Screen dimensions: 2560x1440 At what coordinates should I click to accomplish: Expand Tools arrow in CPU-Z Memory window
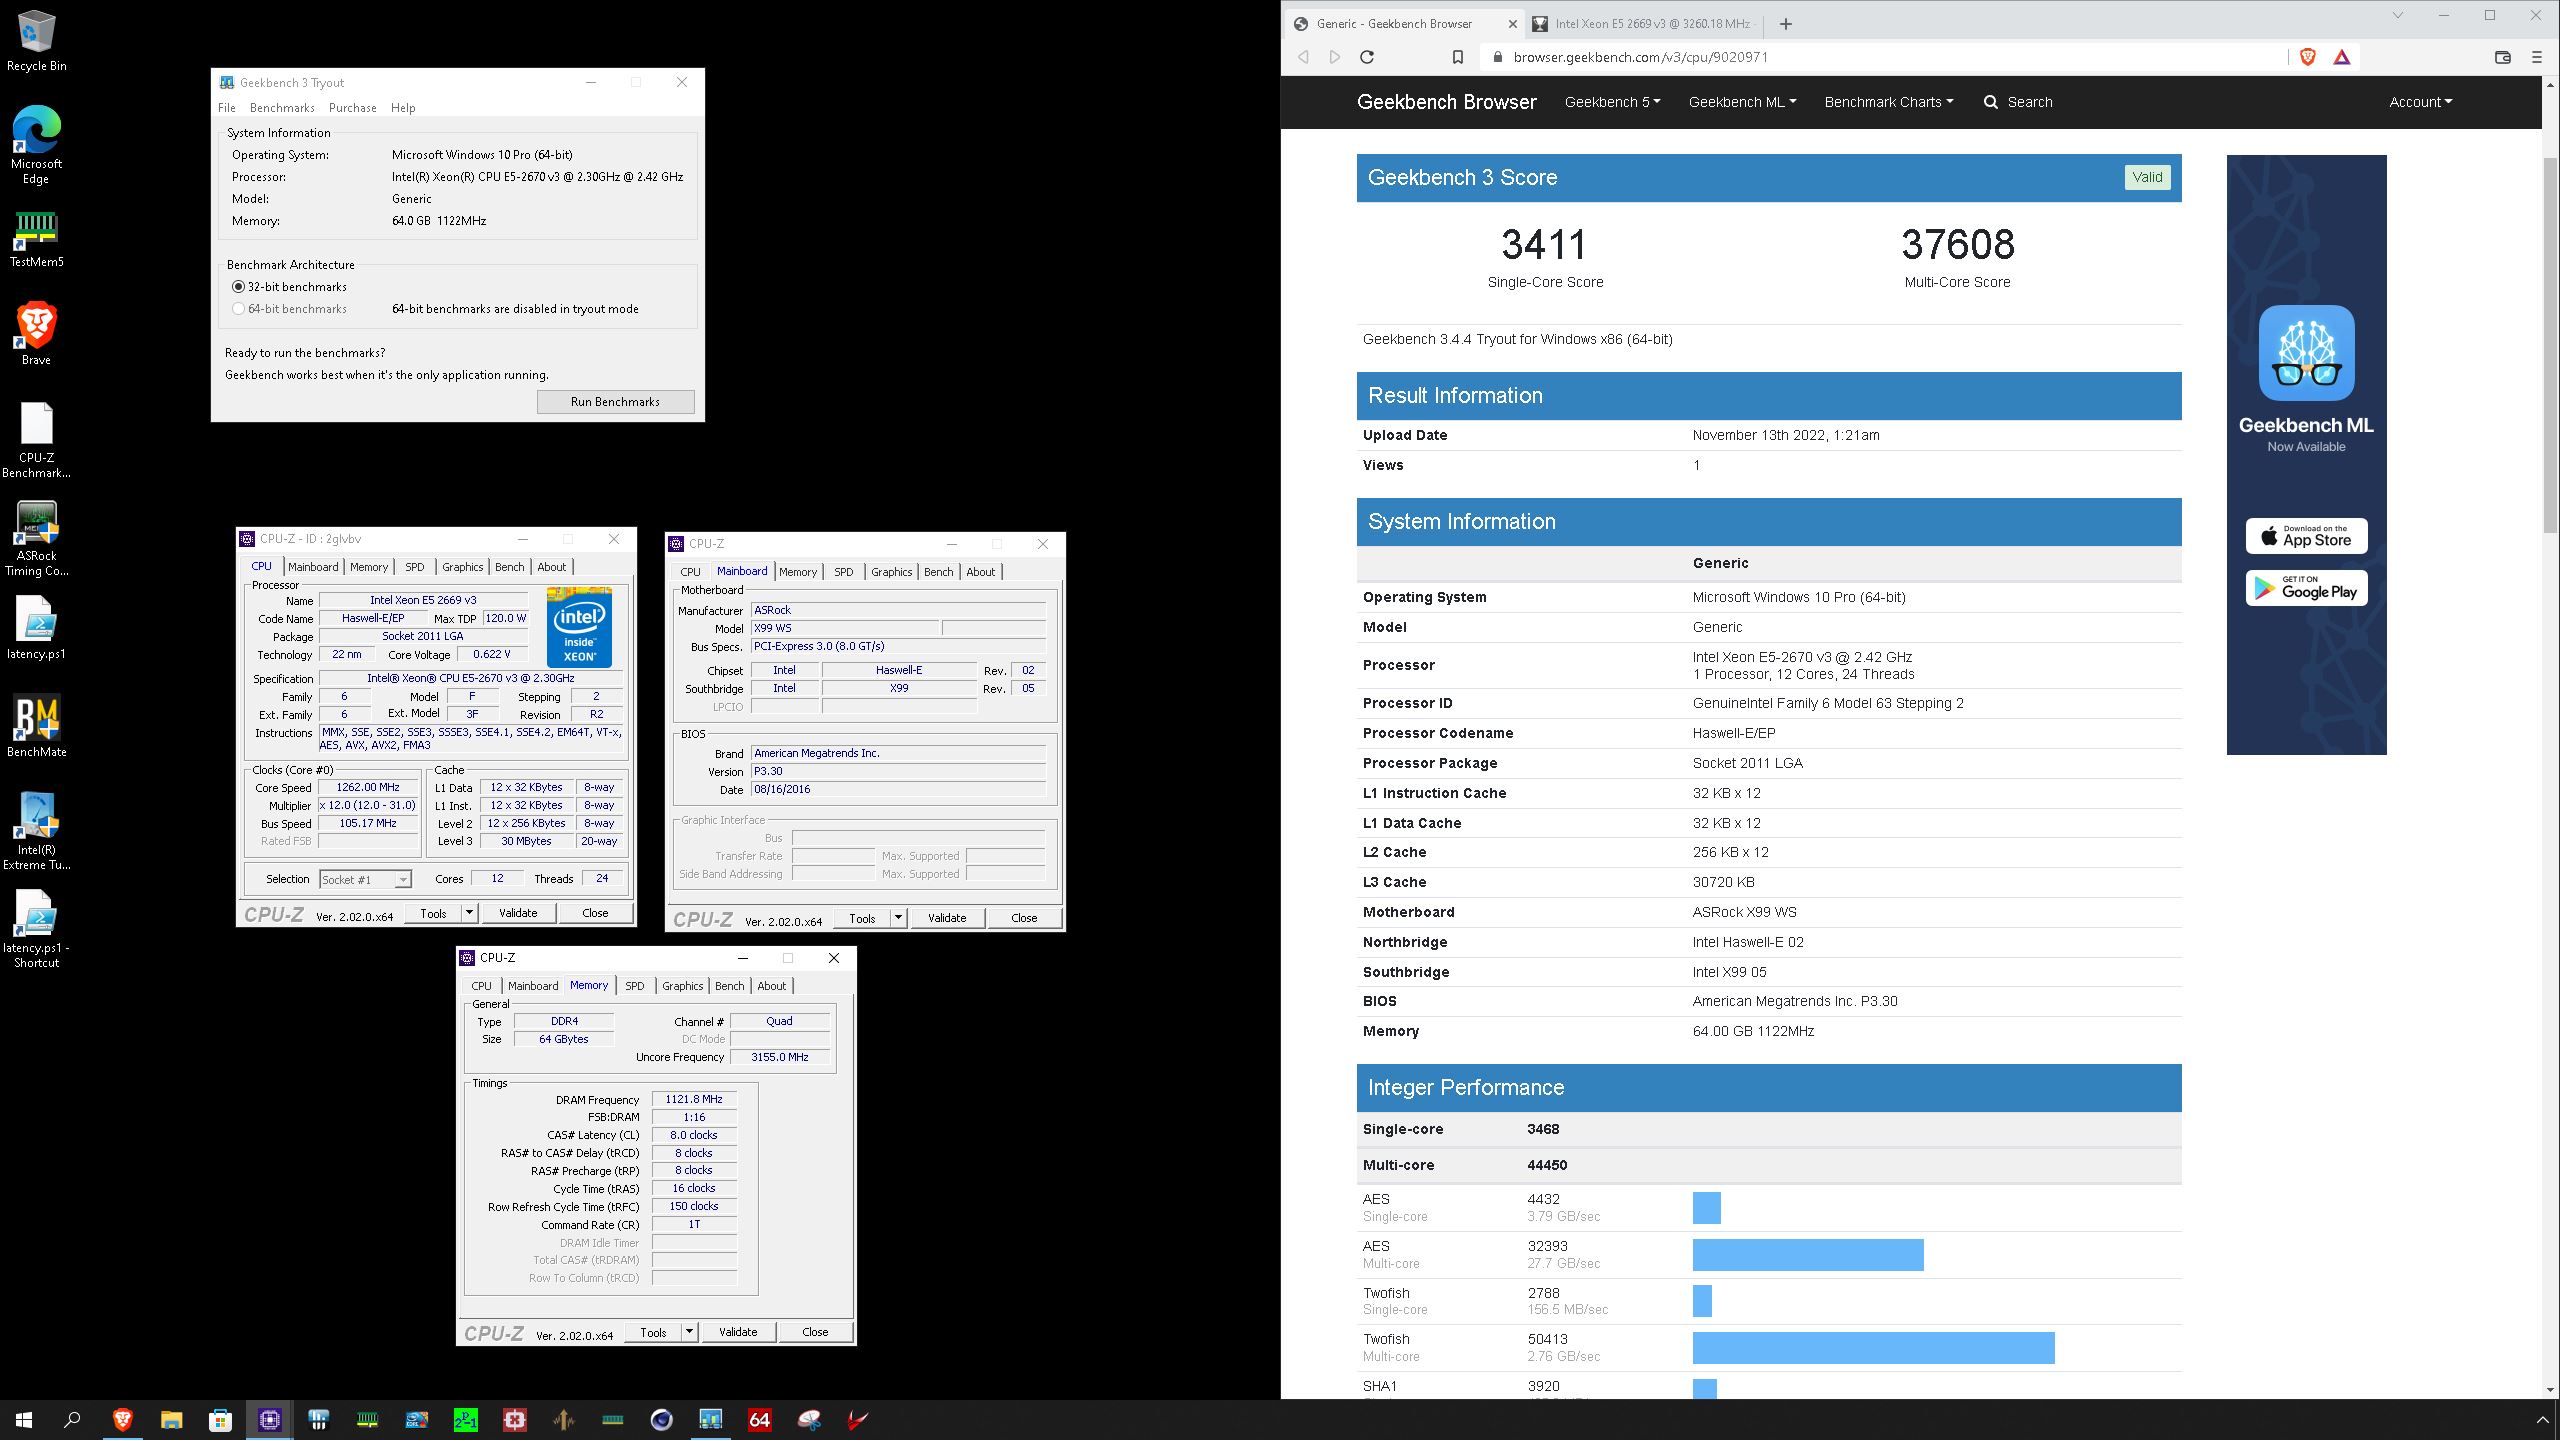pos(689,1332)
